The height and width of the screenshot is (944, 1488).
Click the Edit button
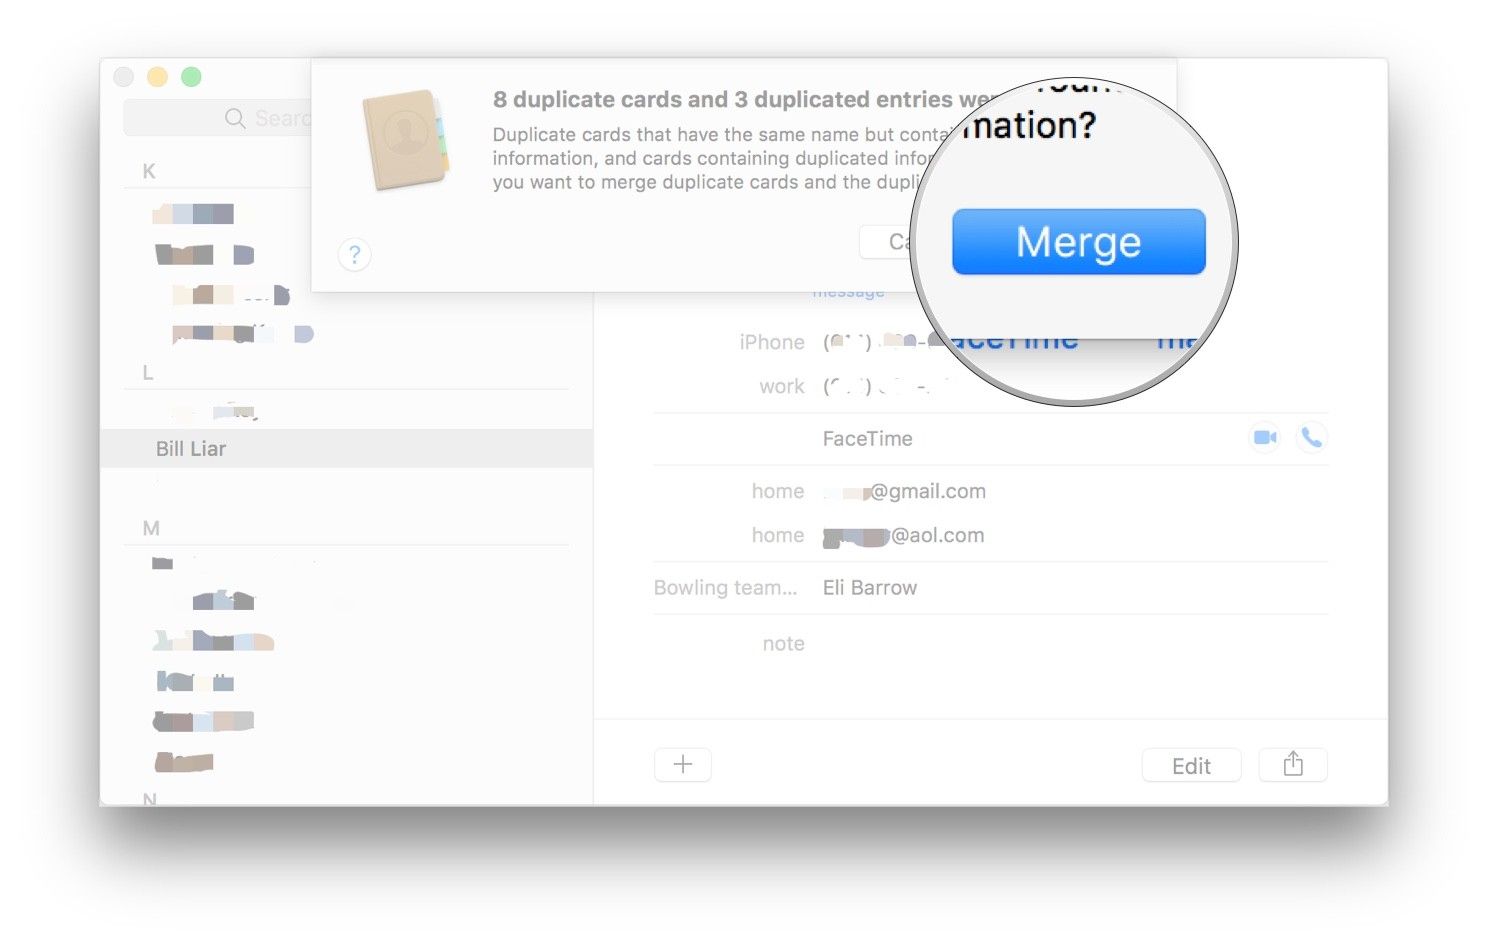[x=1191, y=766]
